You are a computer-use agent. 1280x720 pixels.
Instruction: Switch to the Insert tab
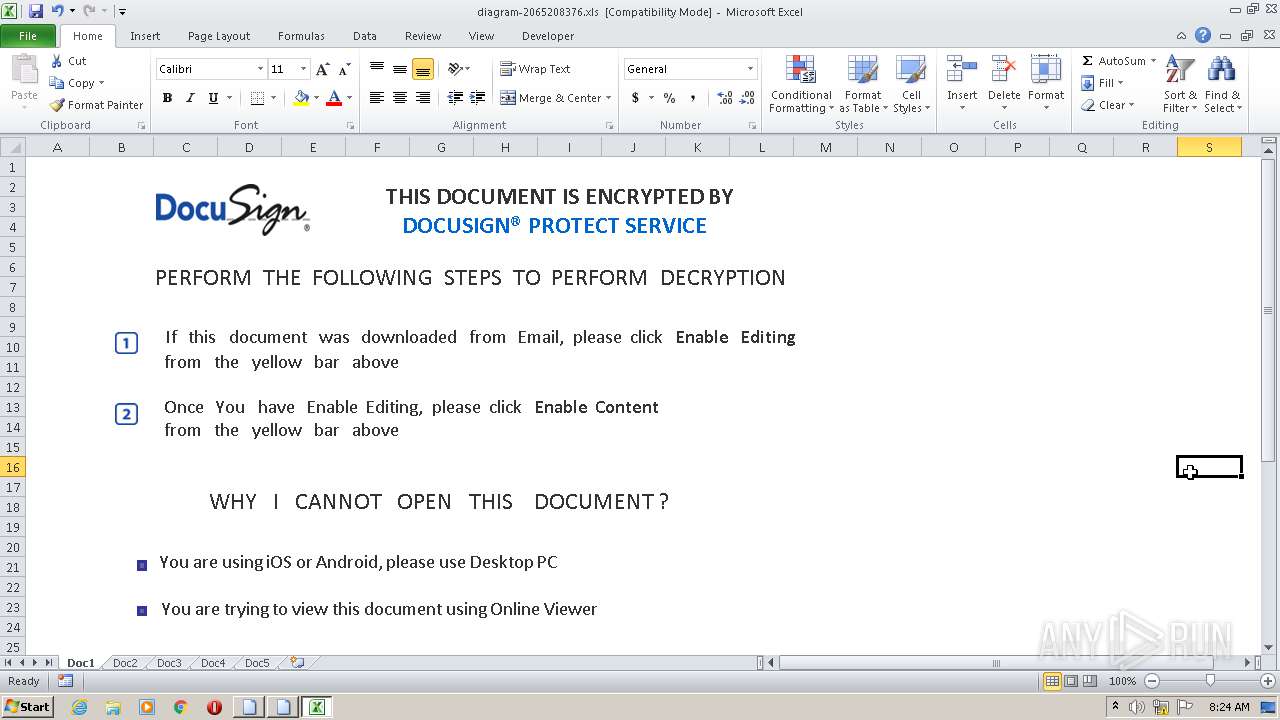click(x=145, y=36)
